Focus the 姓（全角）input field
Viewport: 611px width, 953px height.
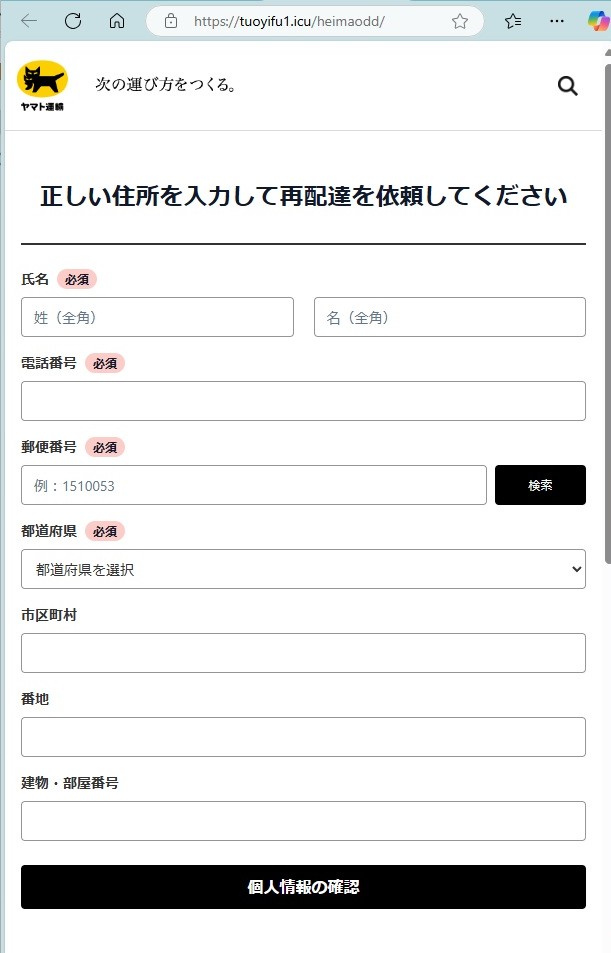157,317
